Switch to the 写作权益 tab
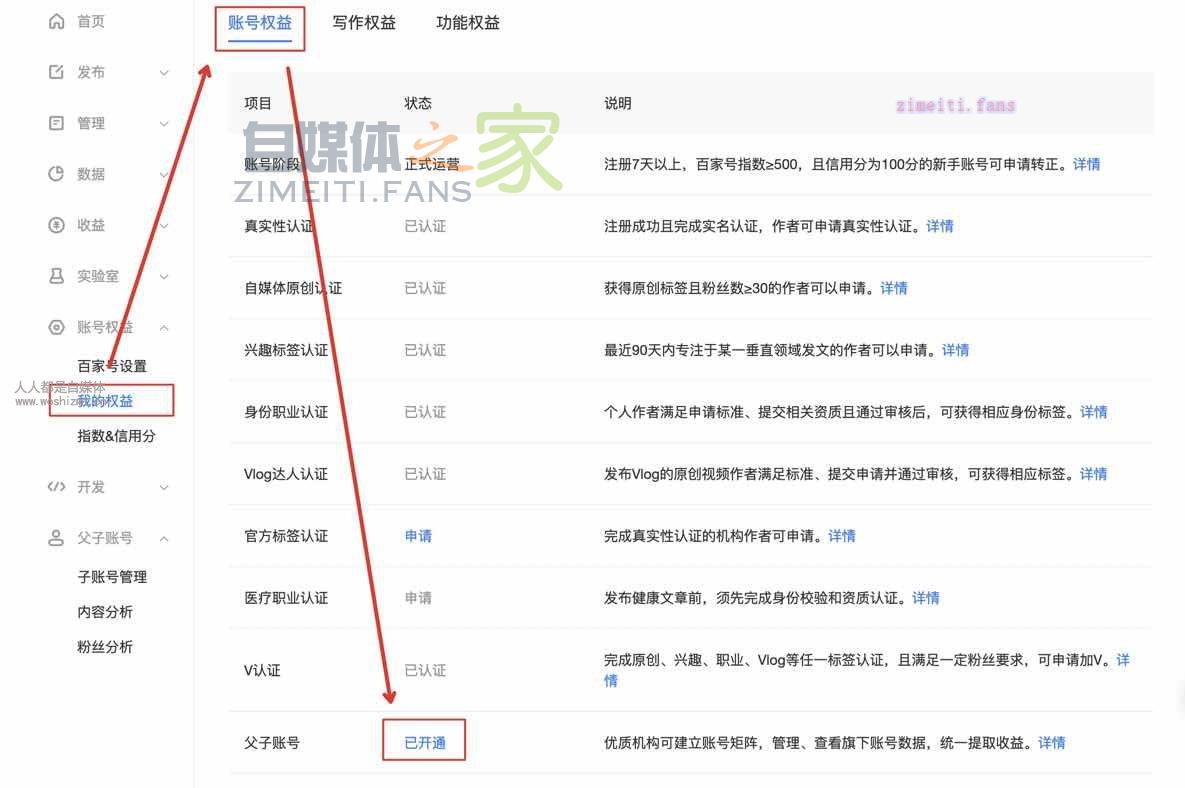 (364, 23)
